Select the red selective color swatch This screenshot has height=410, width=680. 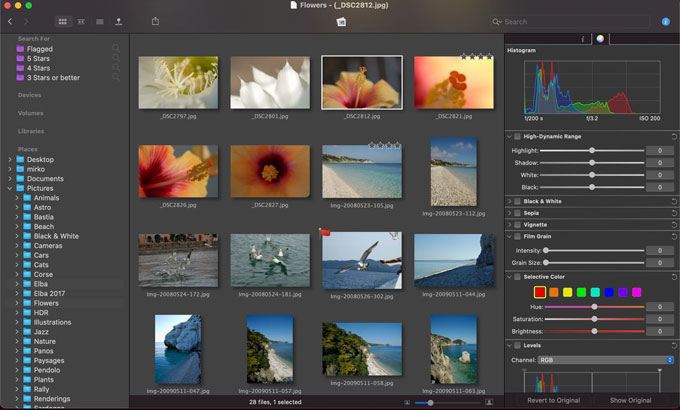539,292
